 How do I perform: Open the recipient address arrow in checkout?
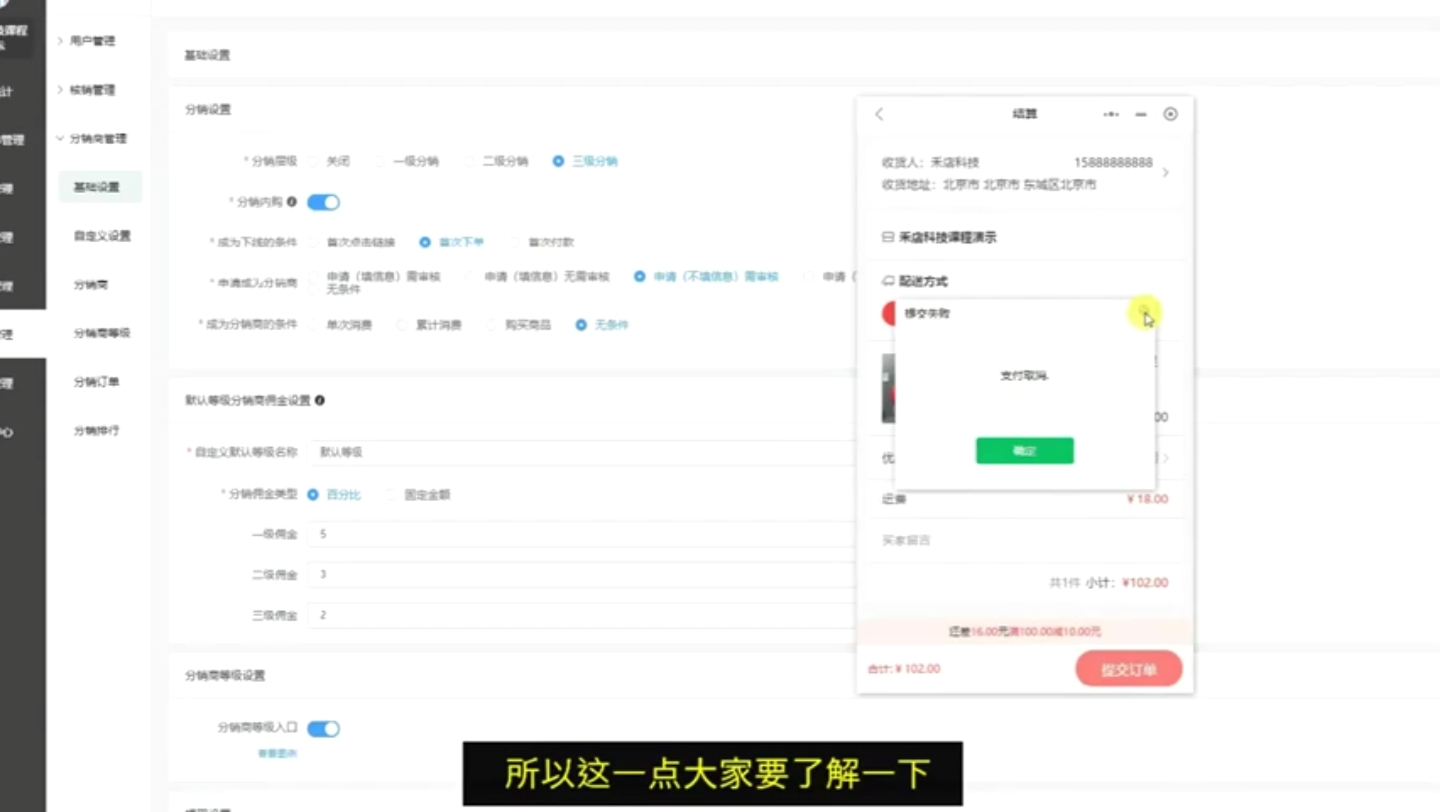pyautogui.click(x=1165, y=173)
